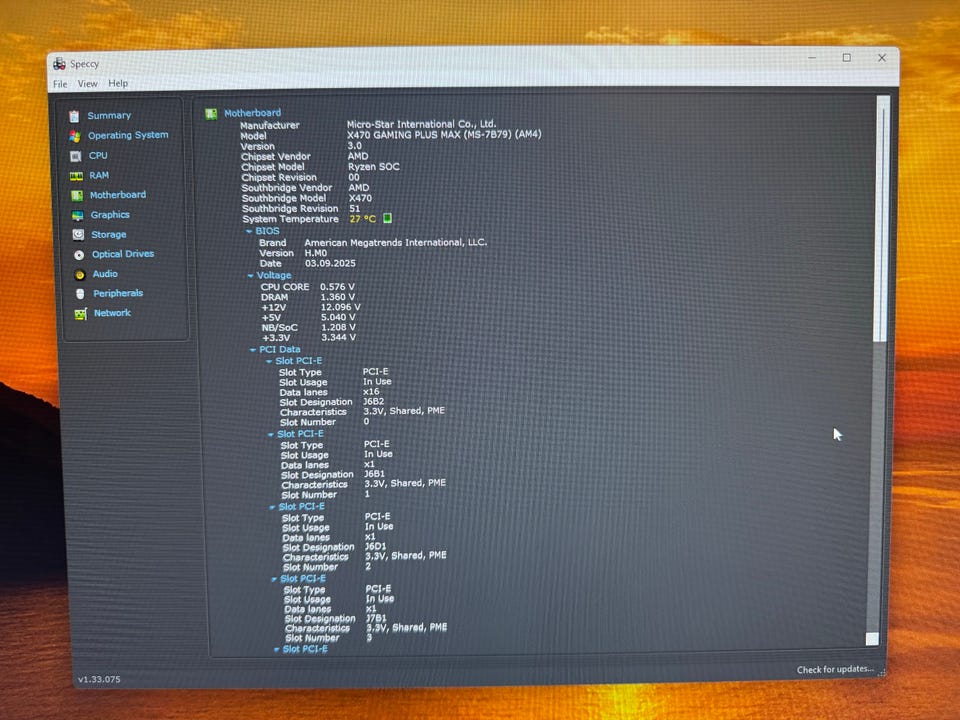The width and height of the screenshot is (960, 720).
Task: Click the Optical Drives label in sidebar
Action: pos(123,254)
